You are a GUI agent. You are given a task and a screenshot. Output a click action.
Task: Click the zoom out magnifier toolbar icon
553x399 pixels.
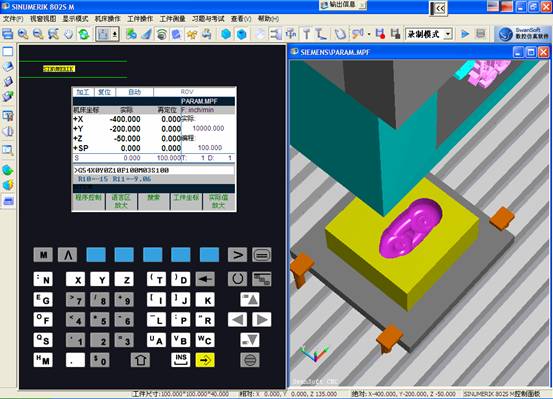[x=38, y=34]
